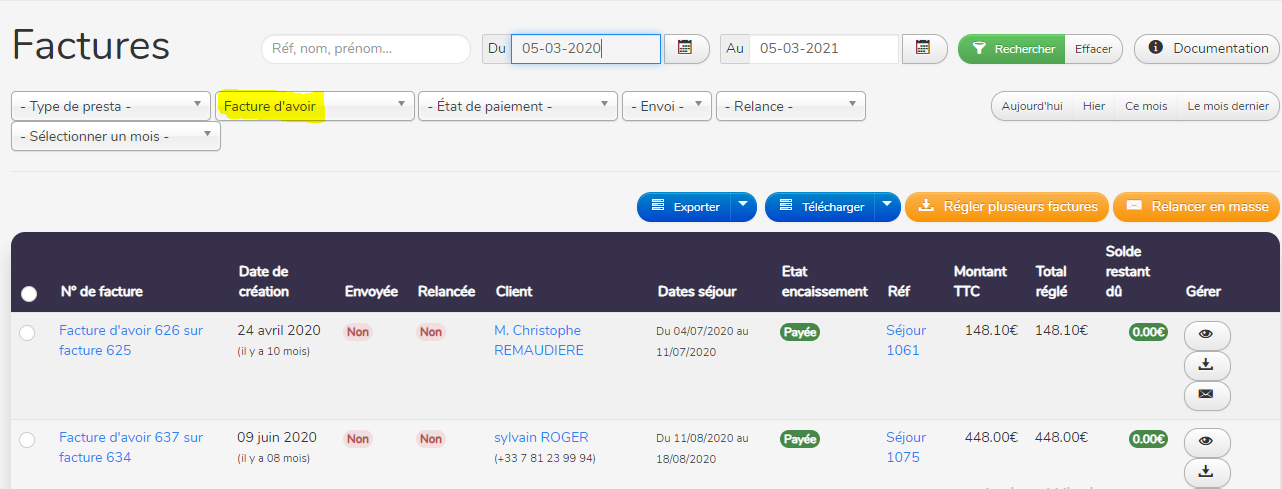
Task: Expand the Type de presta dropdown
Action: coord(110,106)
